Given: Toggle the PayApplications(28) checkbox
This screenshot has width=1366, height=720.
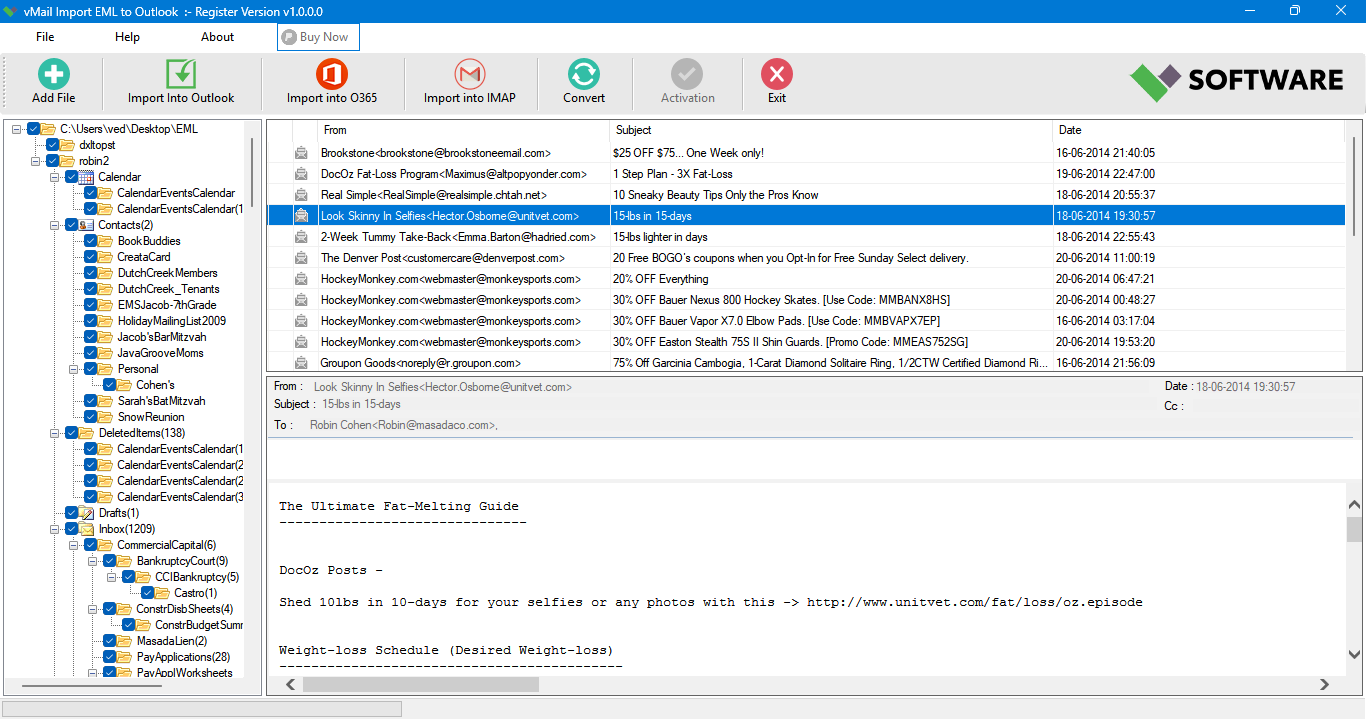Looking at the screenshot, I should [110, 657].
